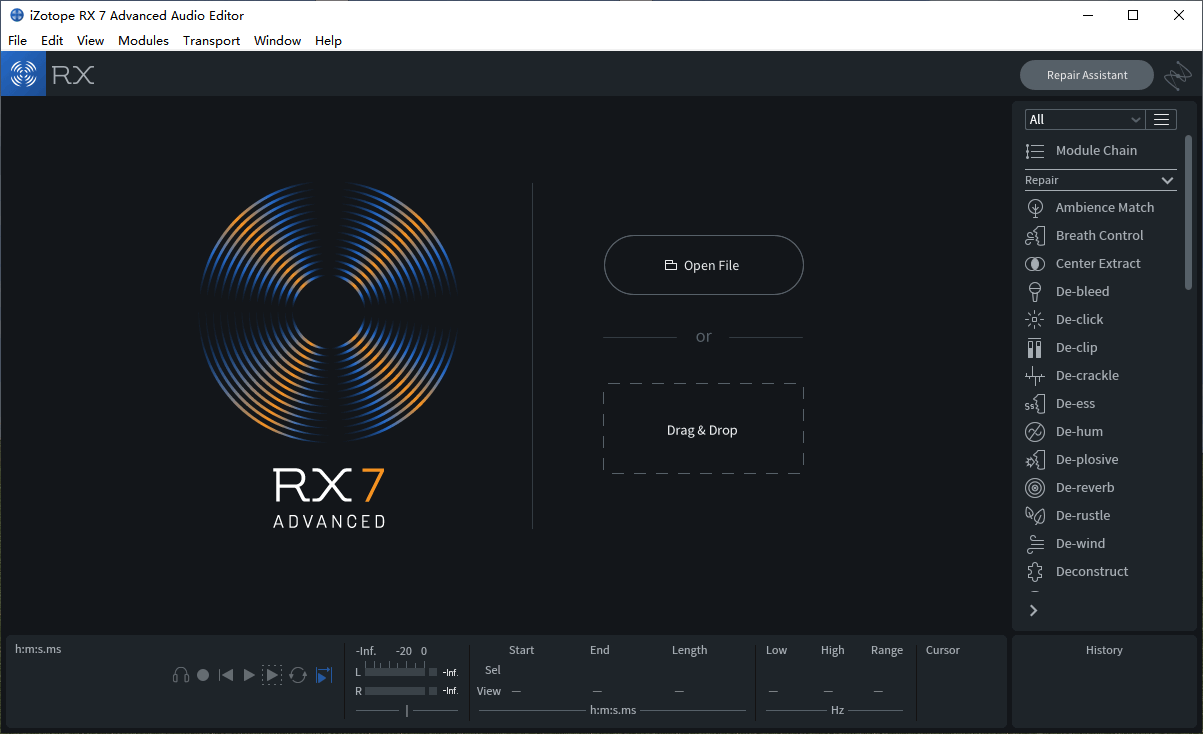This screenshot has width=1203, height=734.
Task: Open the Deconstruct module
Action: pyautogui.click(x=1092, y=572)
